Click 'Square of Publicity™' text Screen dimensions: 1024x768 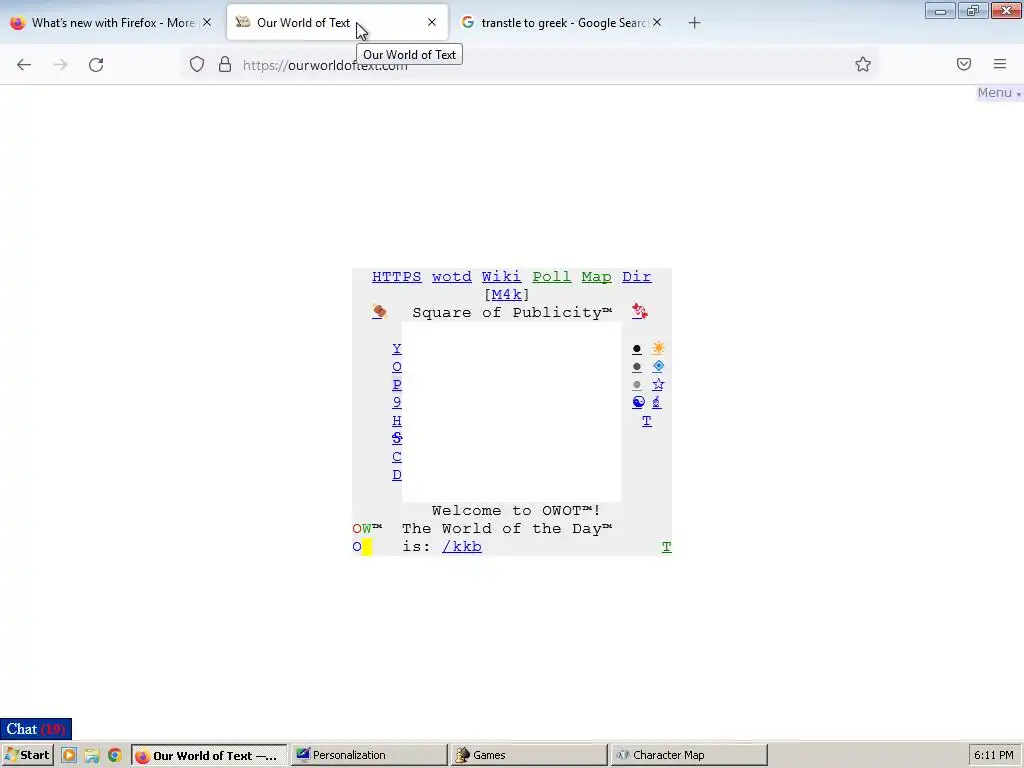[511, 312]
